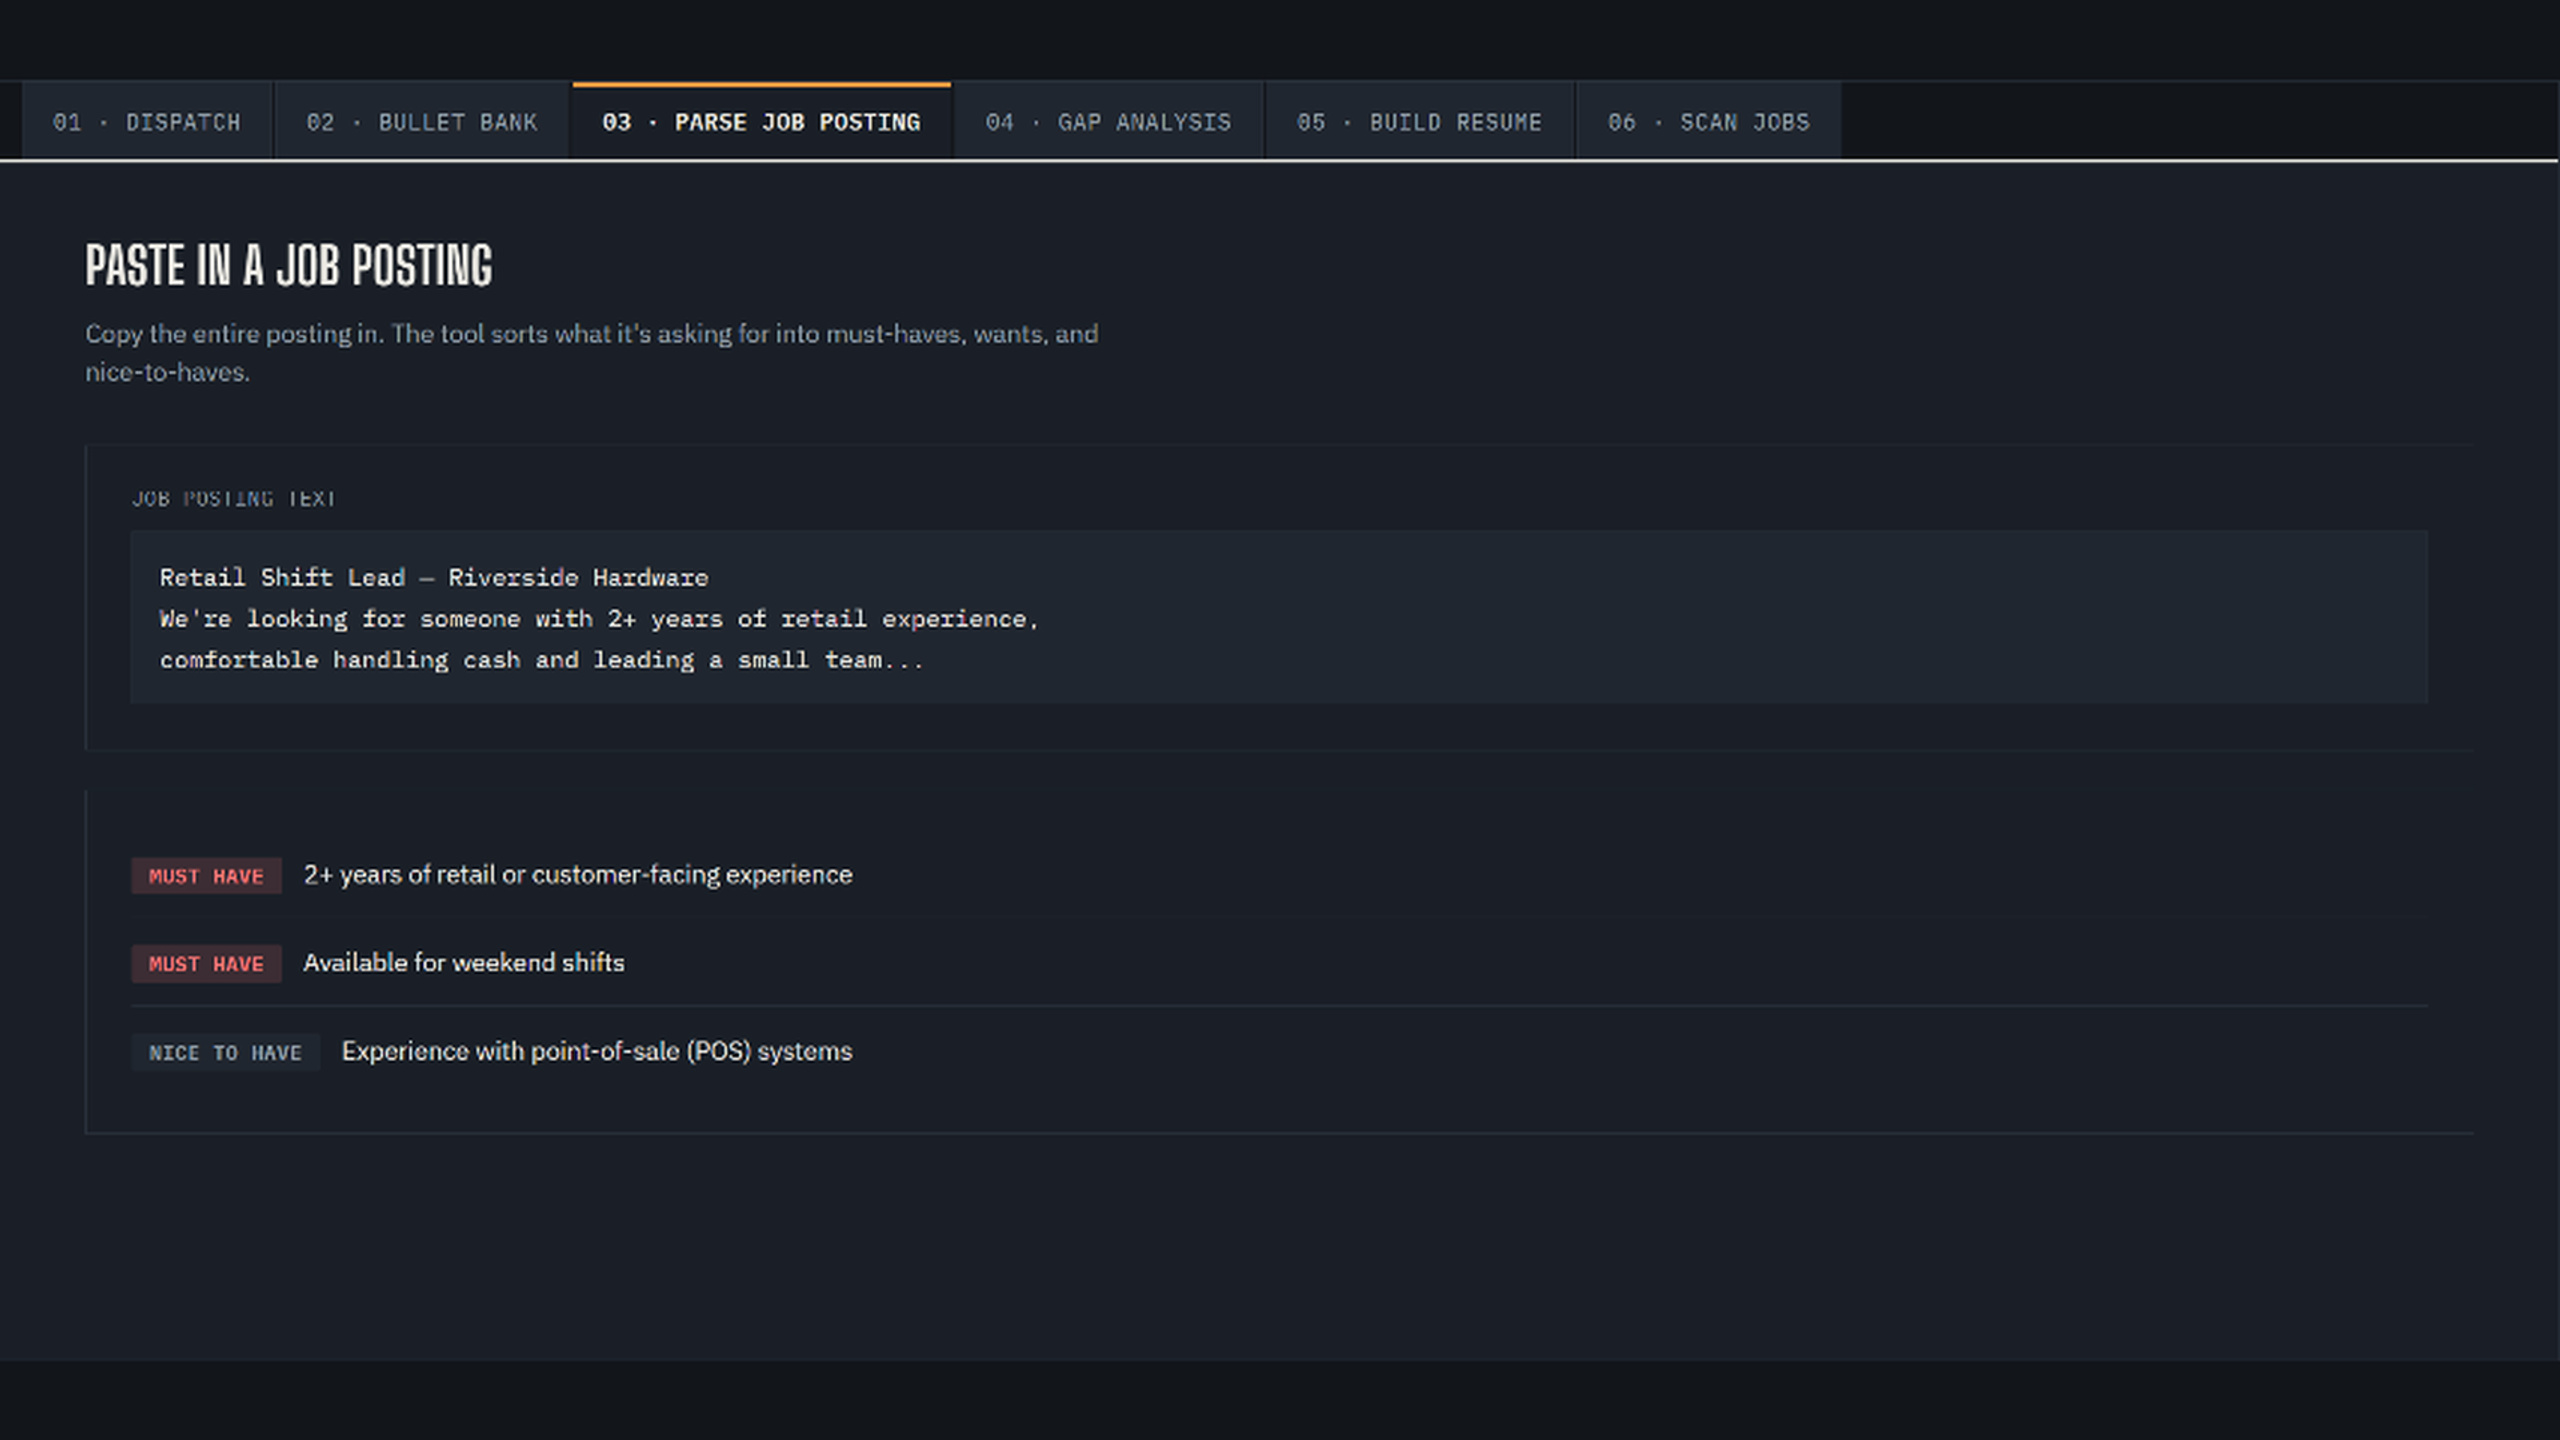Open the 02 Bullet Bank tab
Image resolution: width=2560 pixels, height=1440 pixels.
tap(421, 121)
